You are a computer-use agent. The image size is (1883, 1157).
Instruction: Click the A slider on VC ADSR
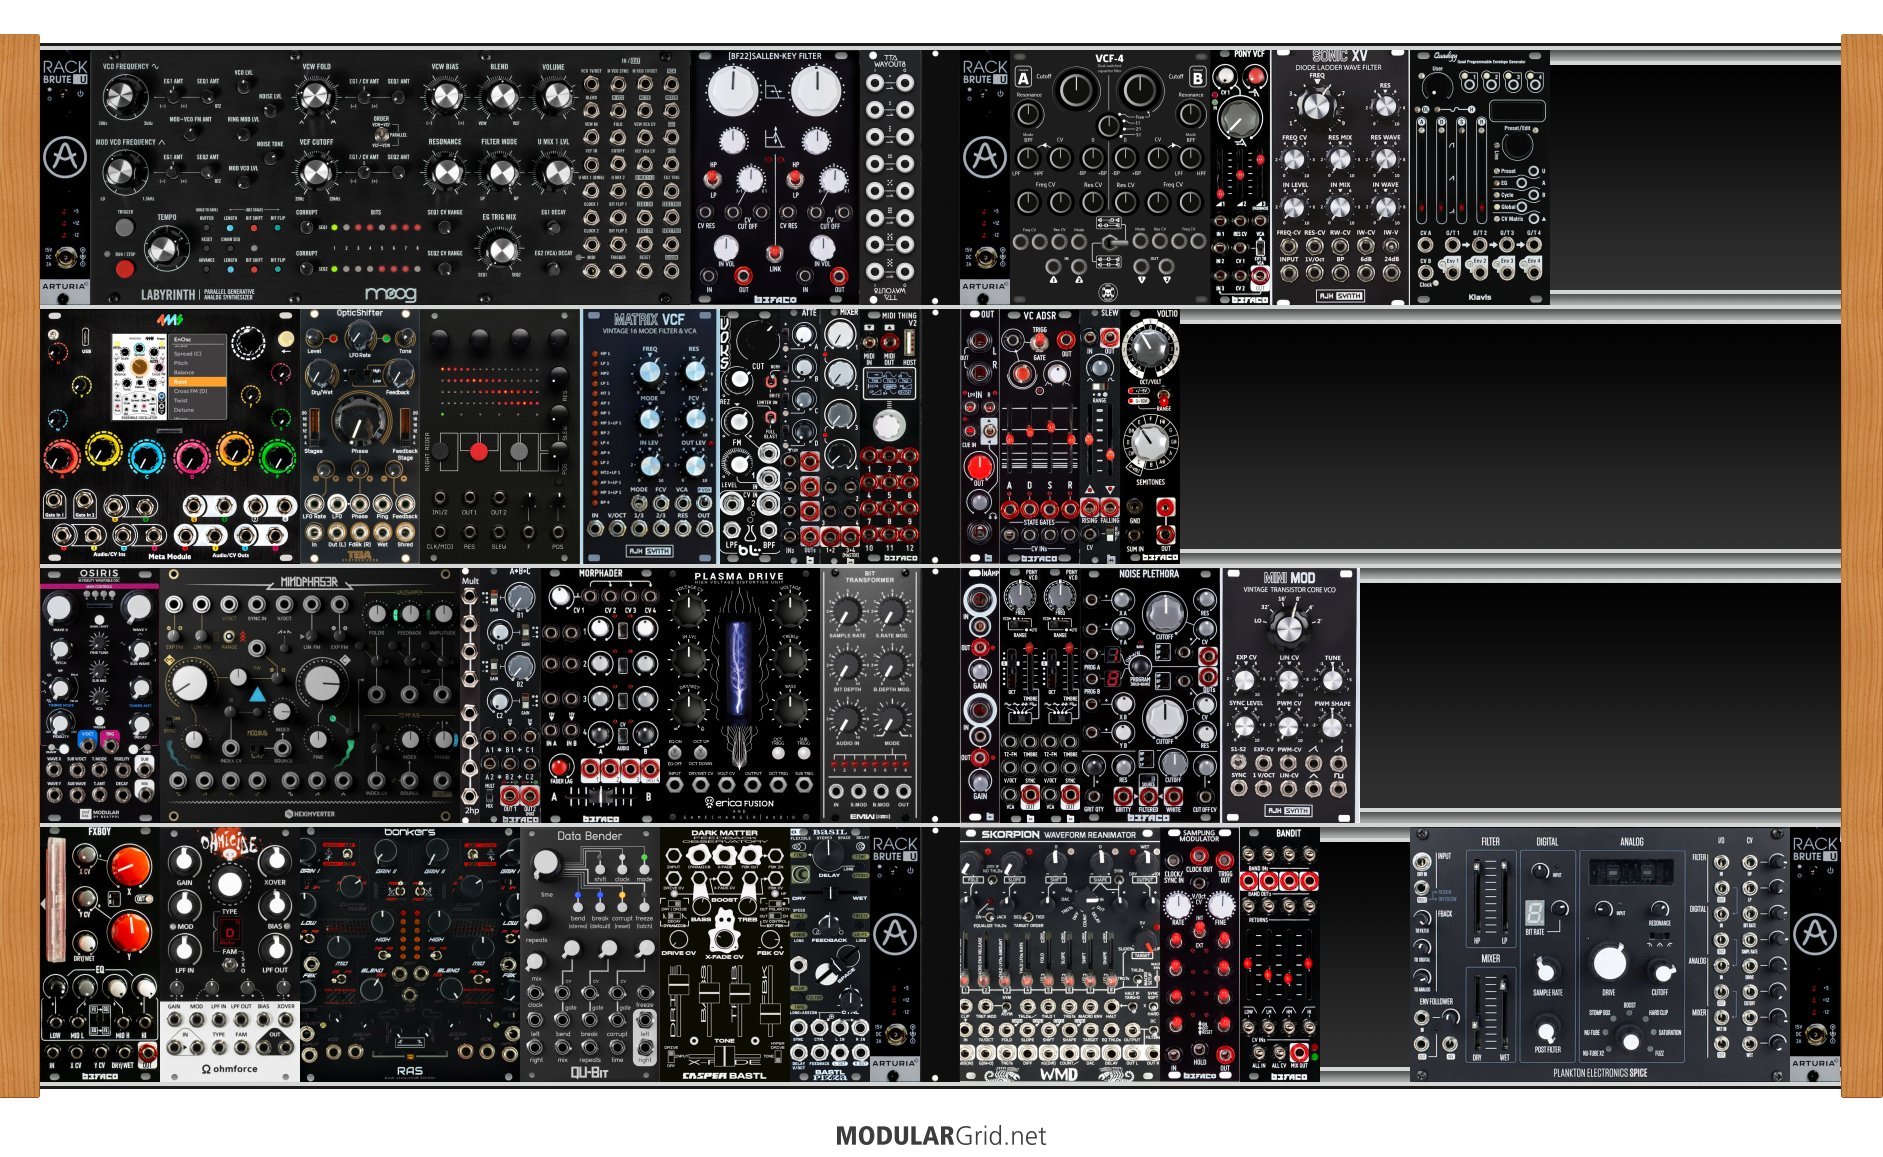(1011, 437)
